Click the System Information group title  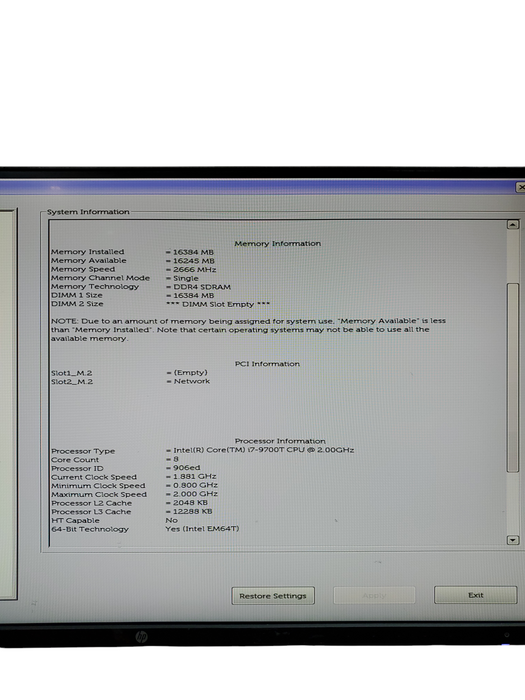88,212
